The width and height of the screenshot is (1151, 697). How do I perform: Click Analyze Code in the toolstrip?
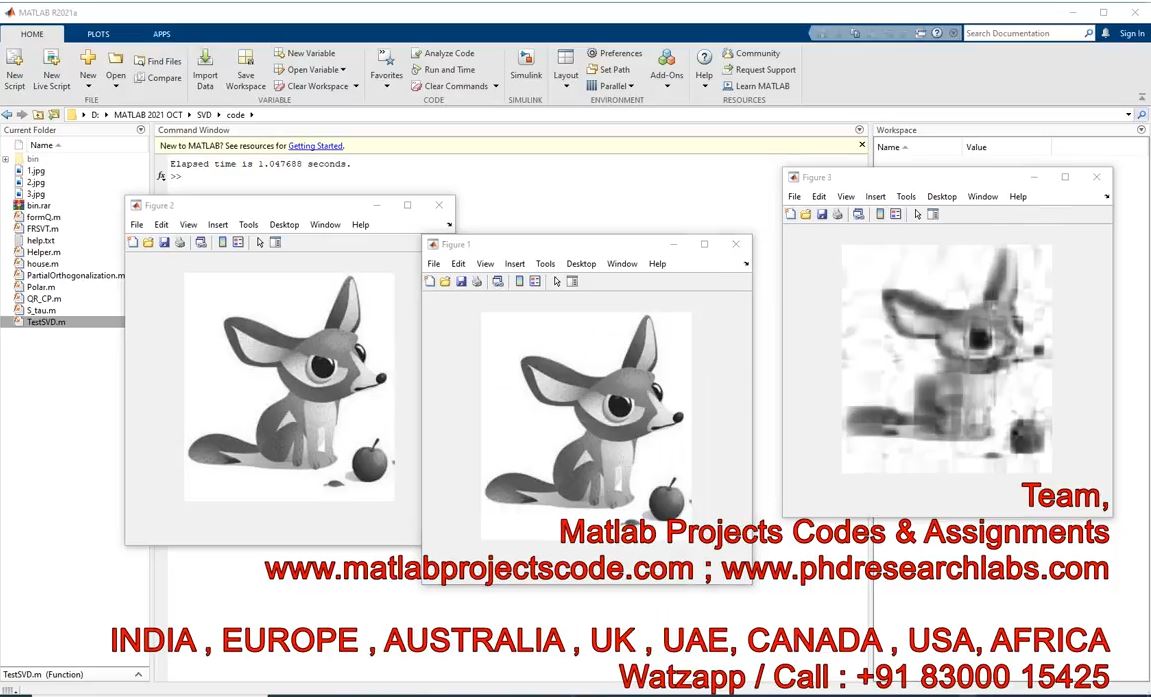(442, 53)
